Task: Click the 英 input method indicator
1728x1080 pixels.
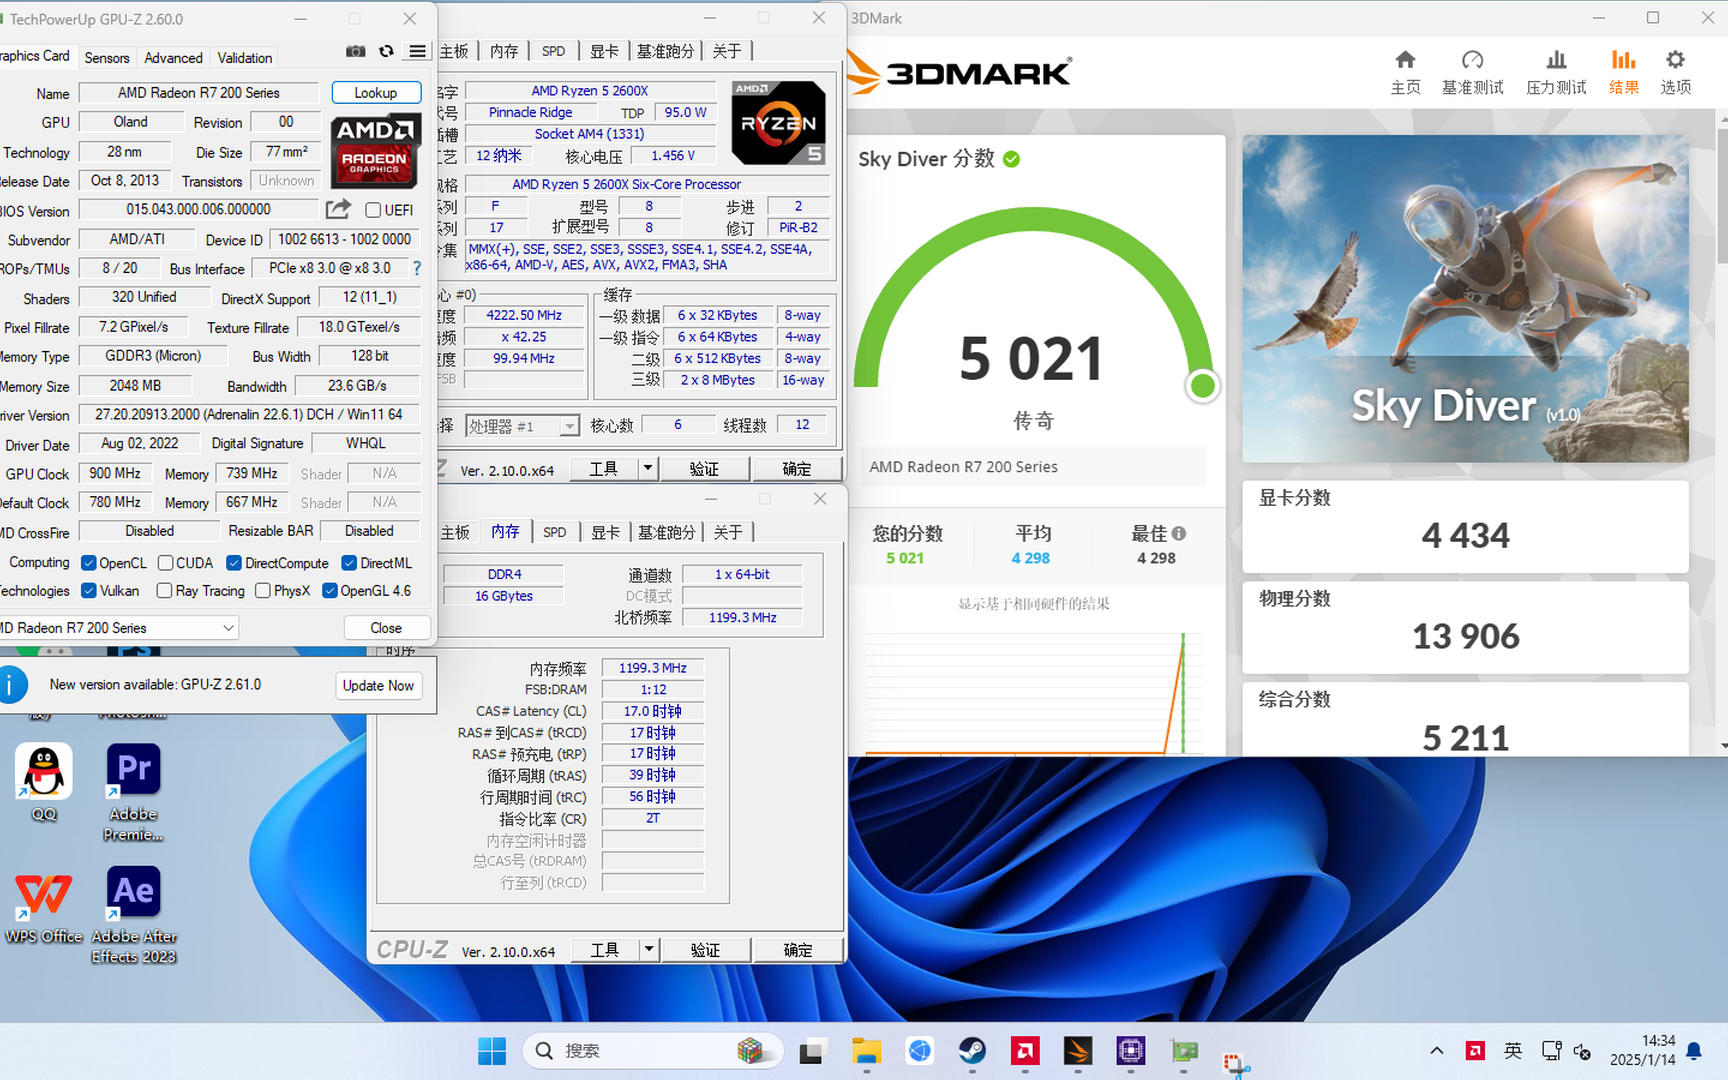Action: pos(1513,1051)
